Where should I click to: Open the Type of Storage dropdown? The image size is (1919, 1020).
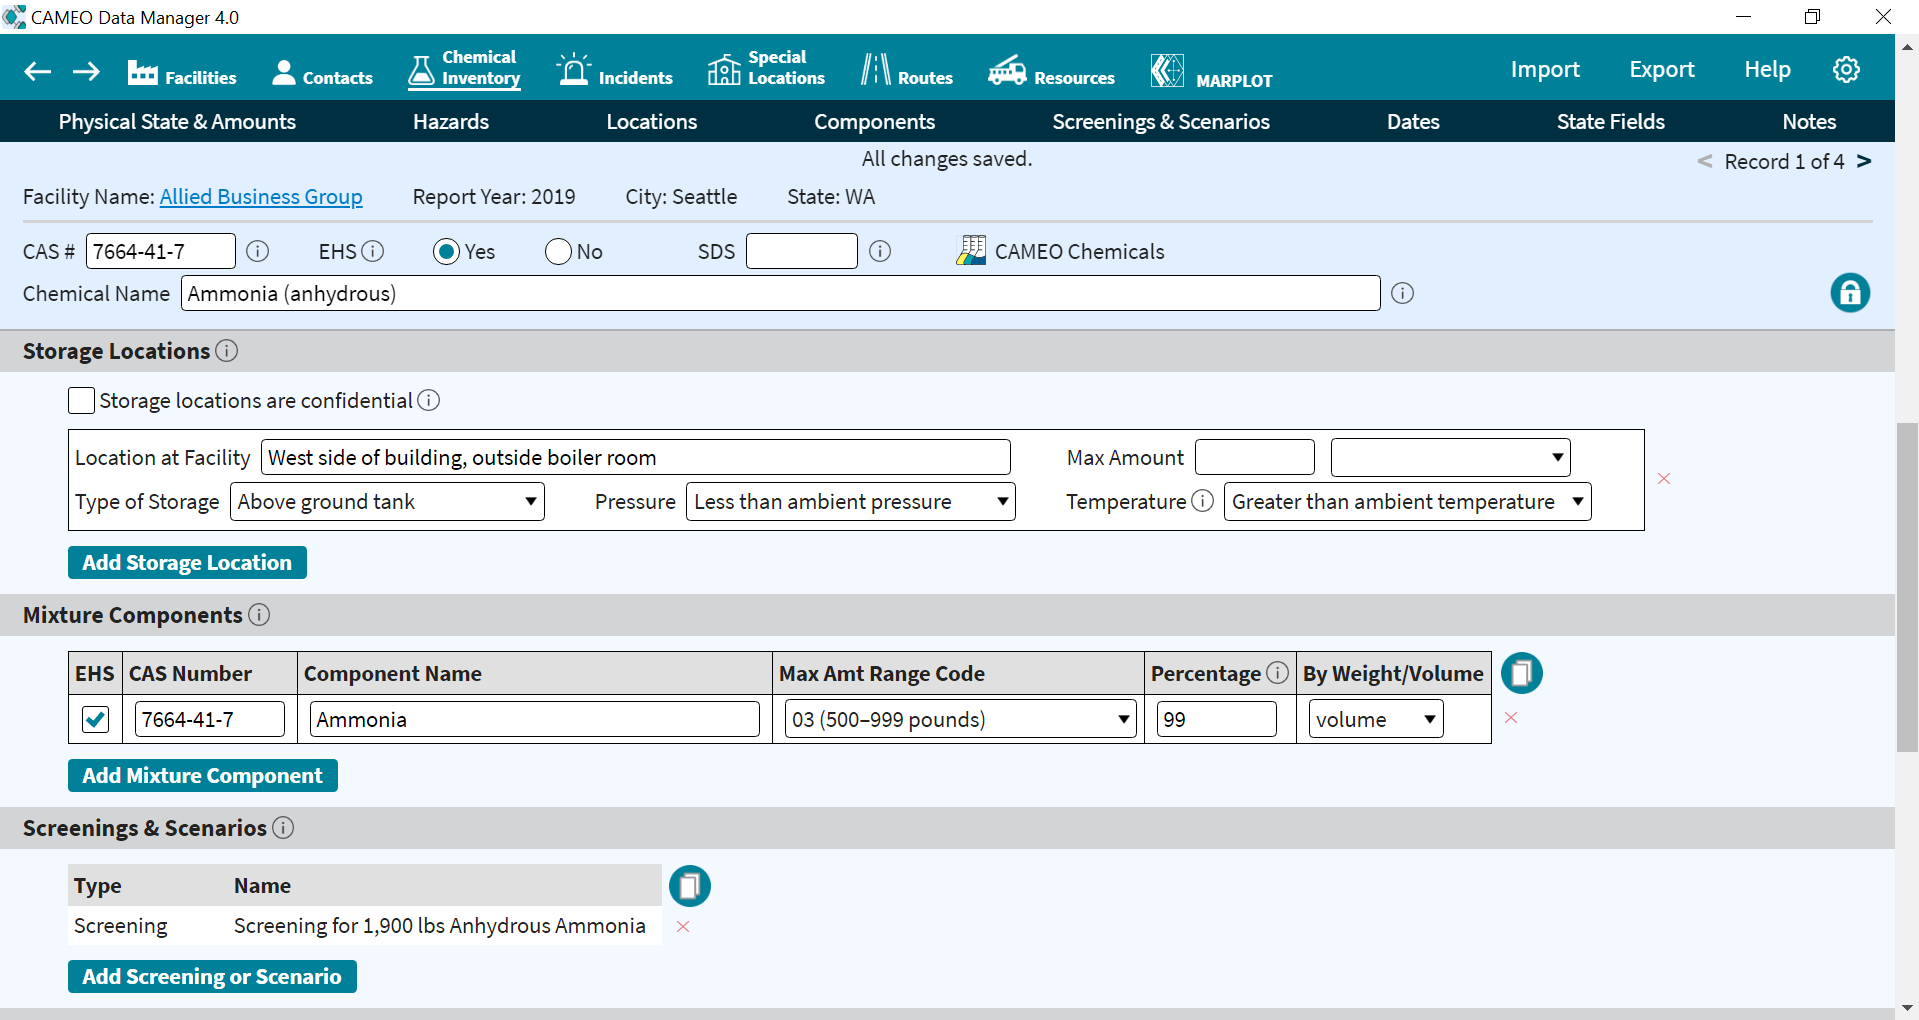tap(387, 502)
